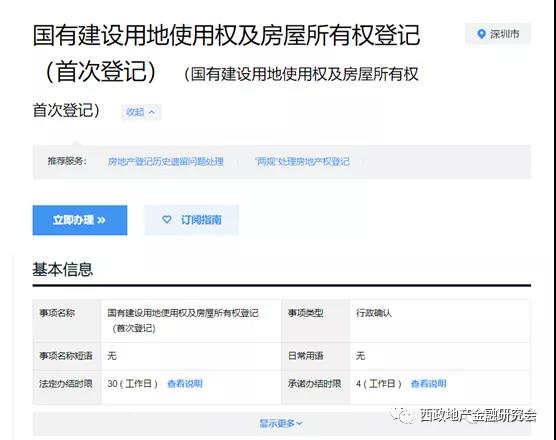Open "两规"处理房地产权登记 link
This screenshot has width=556, height=440.
point(302,162)
